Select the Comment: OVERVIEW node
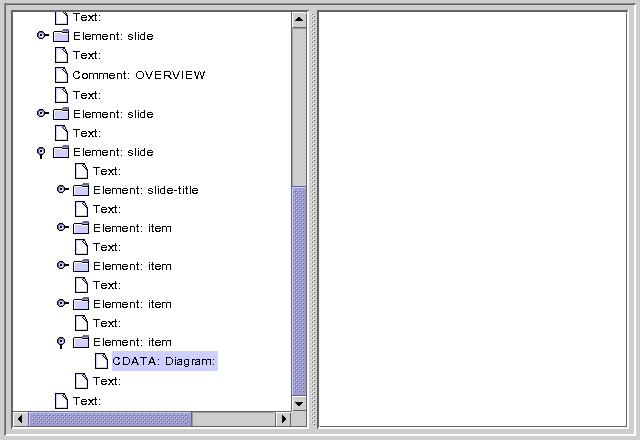 coord(139,75)
